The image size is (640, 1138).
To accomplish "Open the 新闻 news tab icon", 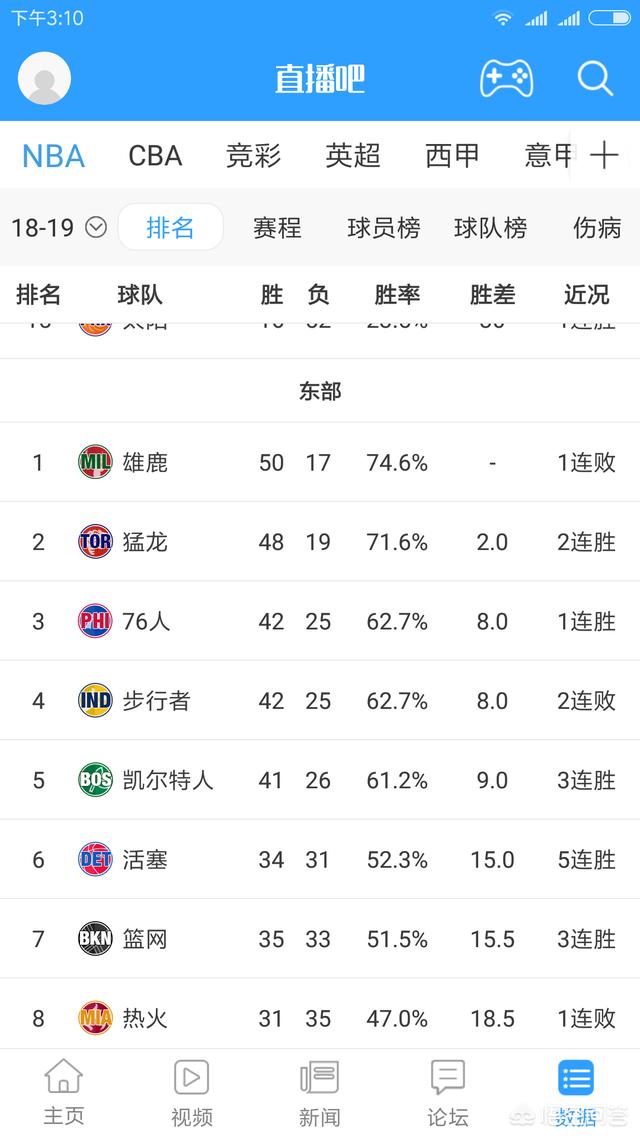I will coord(319,1077).
